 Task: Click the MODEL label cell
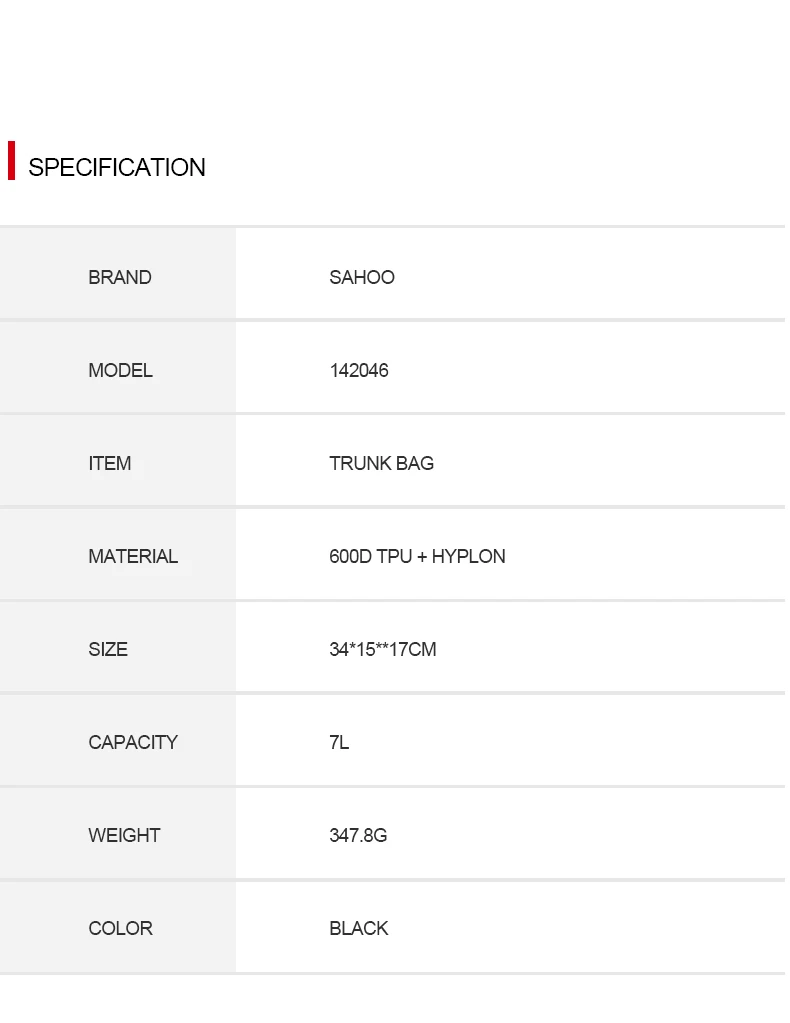(120, 370)
